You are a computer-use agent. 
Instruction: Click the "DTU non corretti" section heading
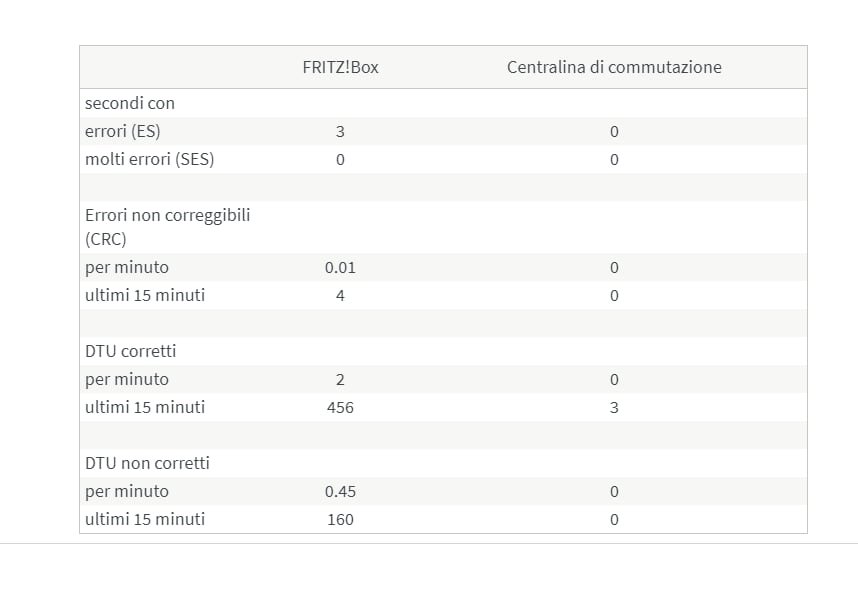pos(147,463)
